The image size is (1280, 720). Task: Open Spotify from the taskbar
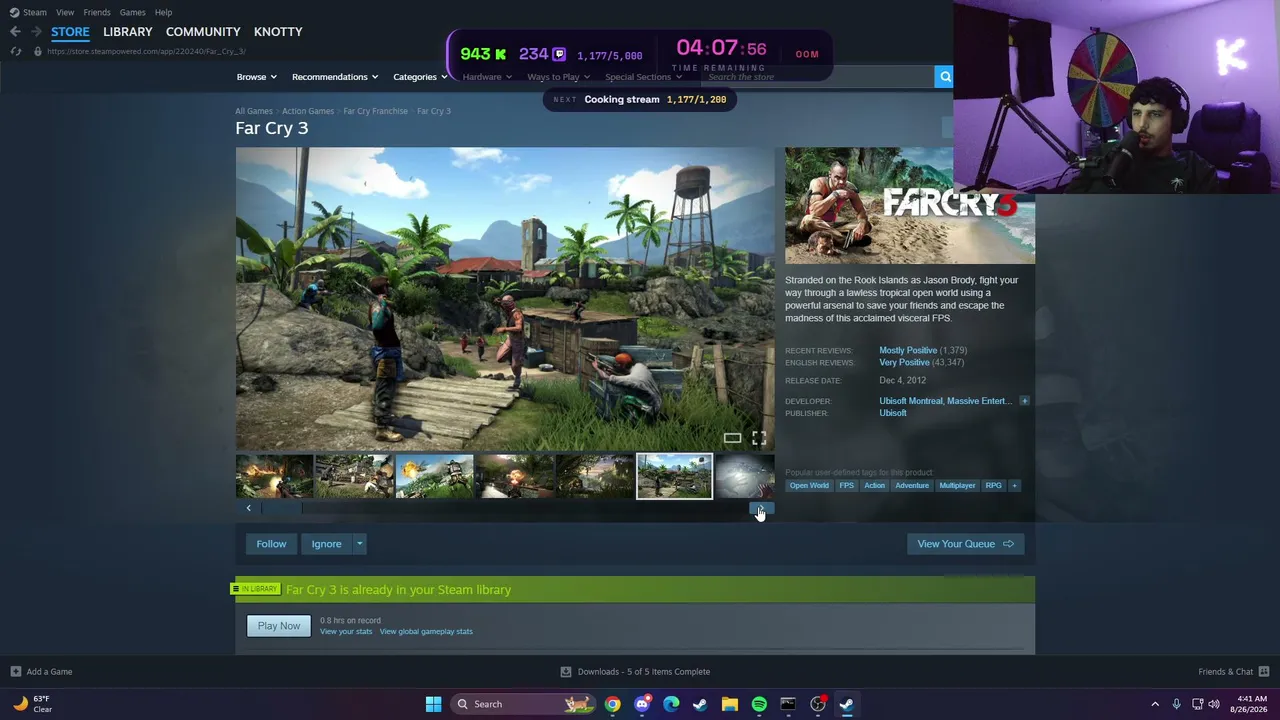[x=759, y=704]
